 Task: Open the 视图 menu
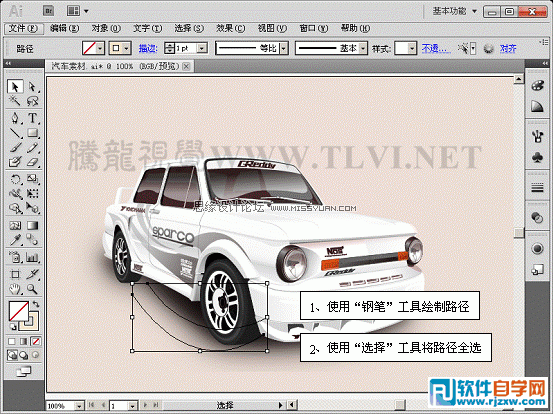pos(272,28)
